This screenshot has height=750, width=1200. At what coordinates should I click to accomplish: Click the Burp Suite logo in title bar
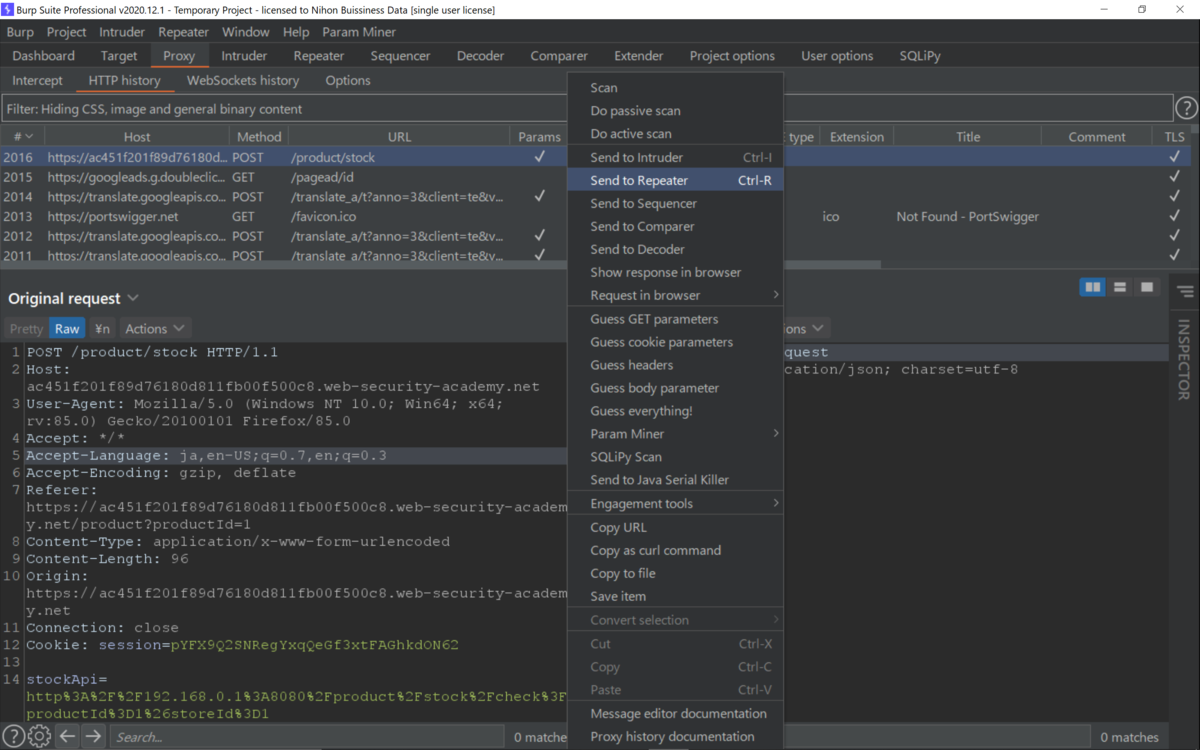[x=10, y=10]
